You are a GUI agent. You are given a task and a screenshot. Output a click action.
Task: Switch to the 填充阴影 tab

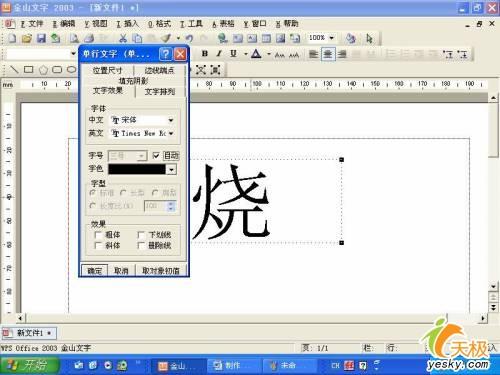coord(133,81)
